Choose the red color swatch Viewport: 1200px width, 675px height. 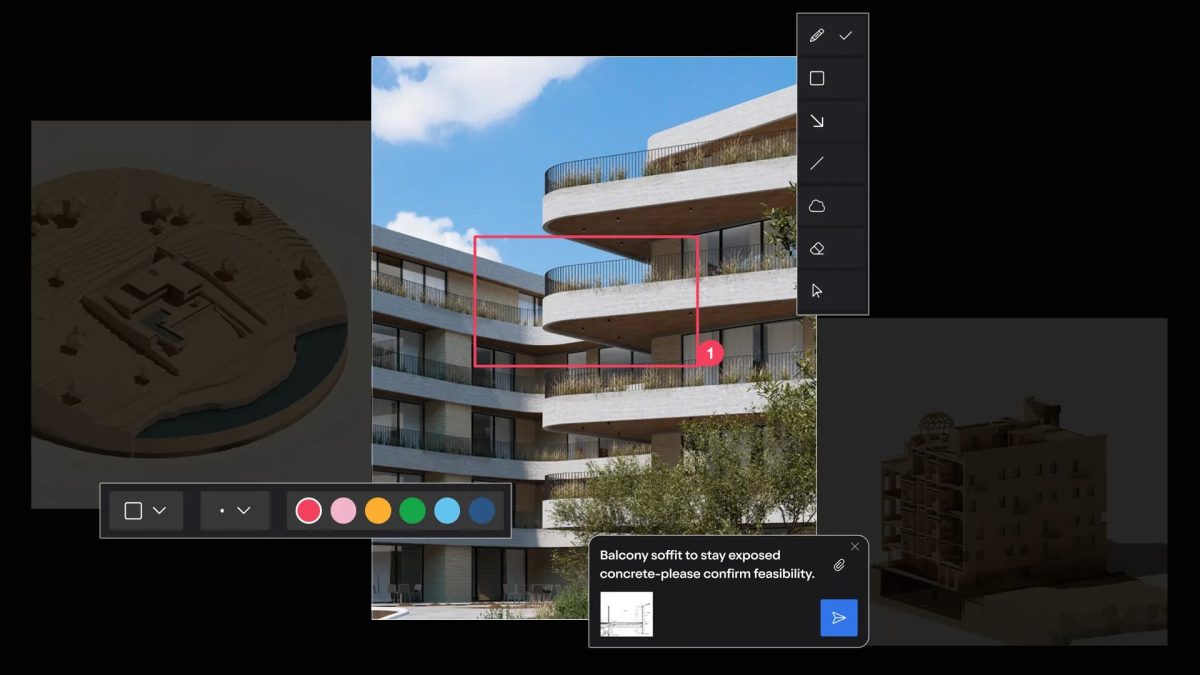tap(309, 511)
